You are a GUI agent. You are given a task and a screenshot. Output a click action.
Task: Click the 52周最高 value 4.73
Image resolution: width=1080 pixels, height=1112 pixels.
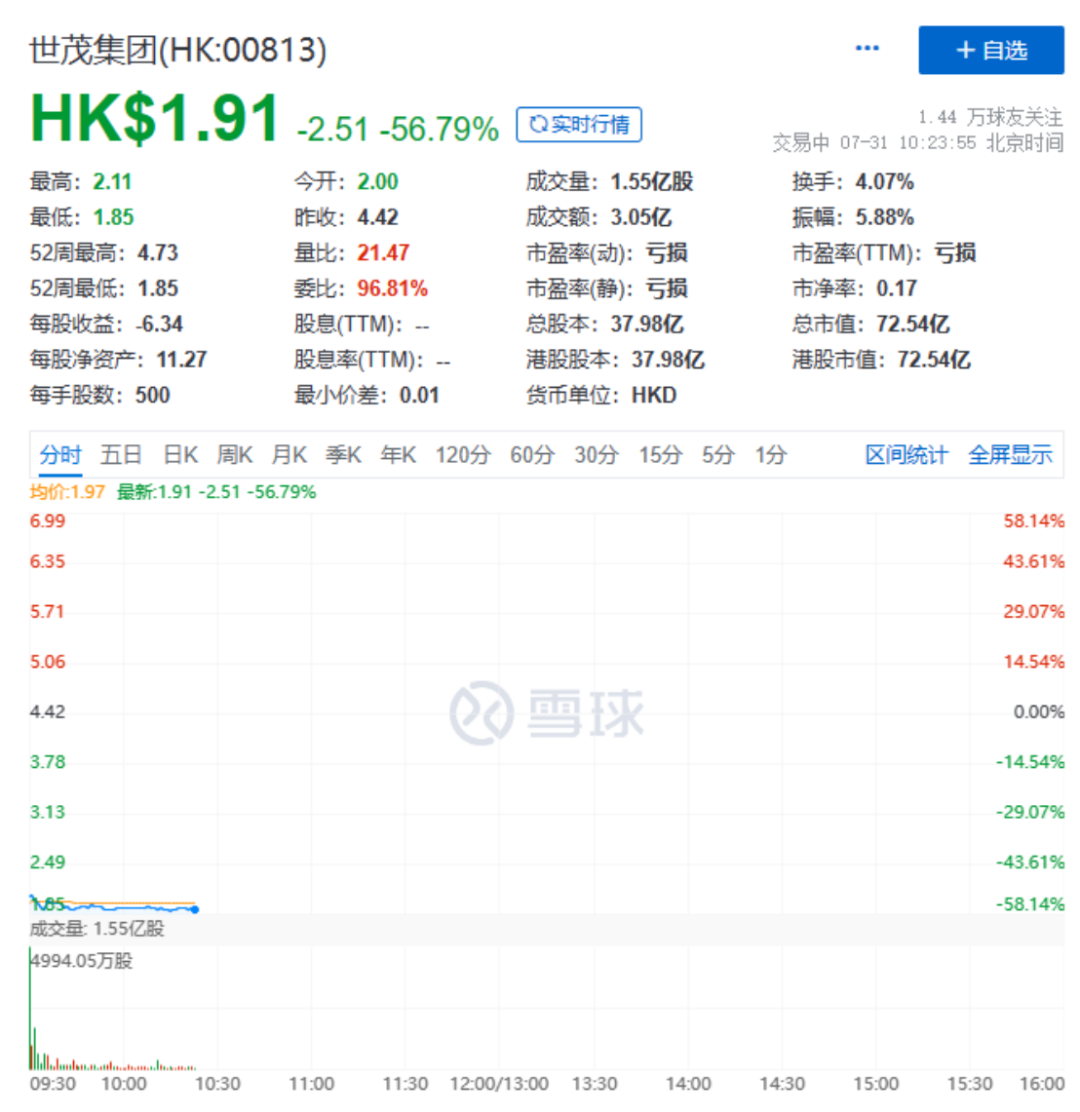pos(157,252)
